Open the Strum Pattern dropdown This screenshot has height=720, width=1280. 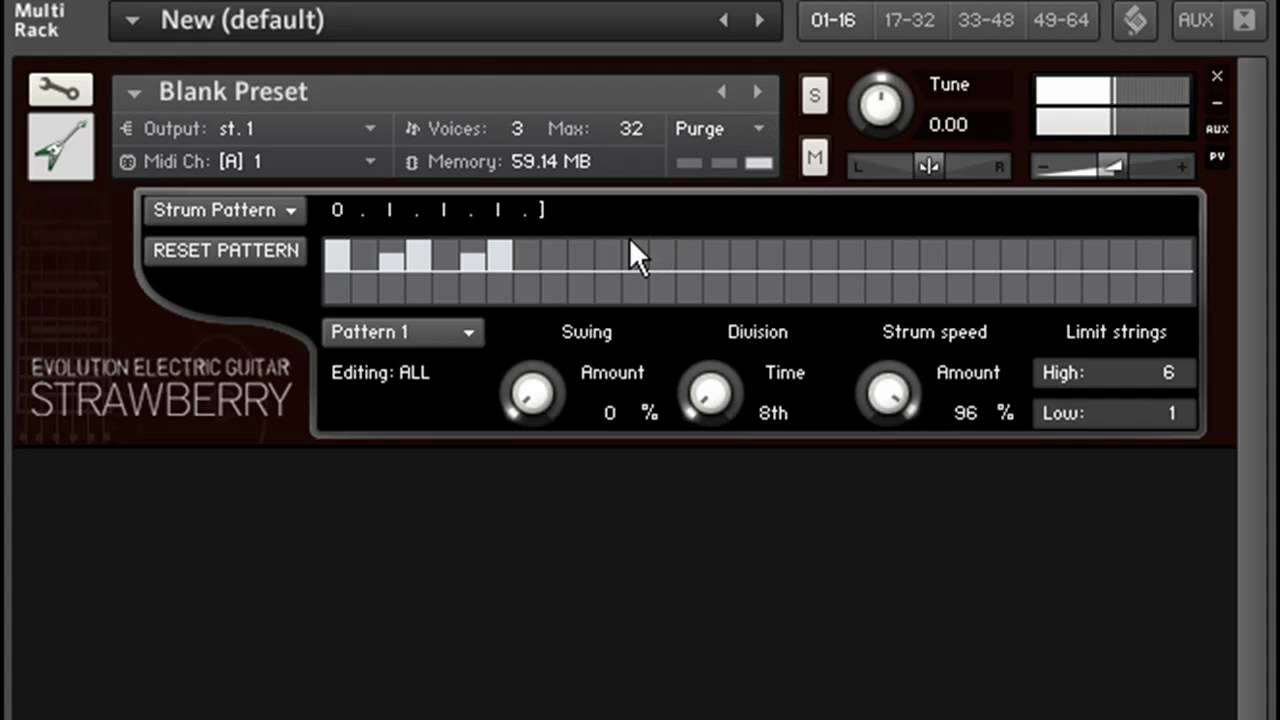point(225,211)
